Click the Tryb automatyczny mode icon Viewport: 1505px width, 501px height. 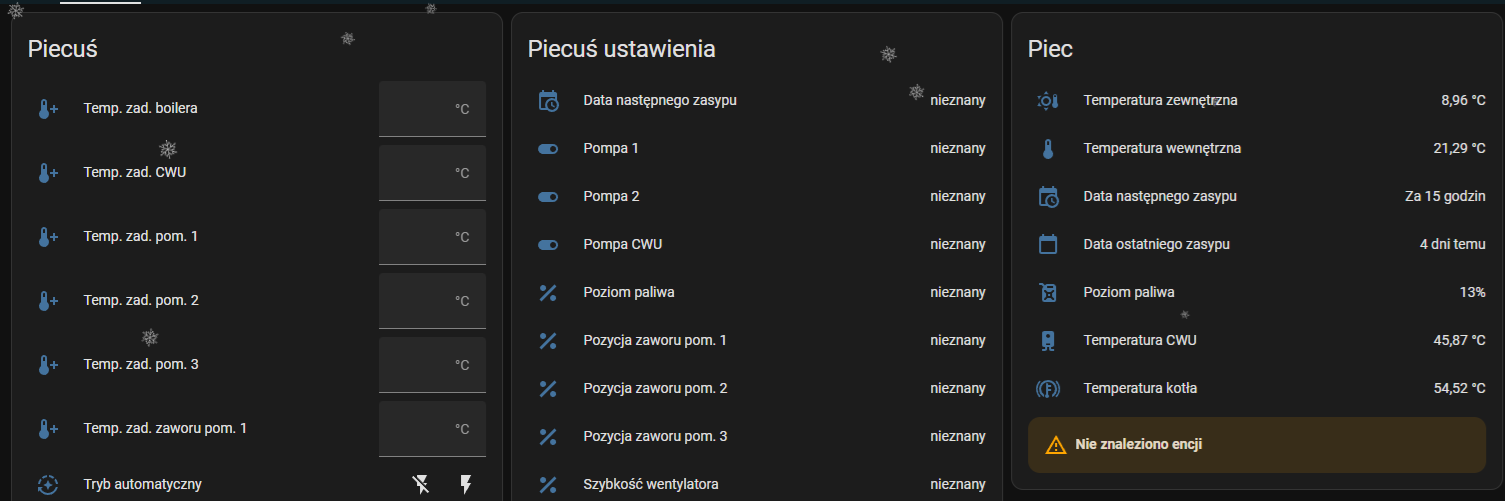click(47, 485)
